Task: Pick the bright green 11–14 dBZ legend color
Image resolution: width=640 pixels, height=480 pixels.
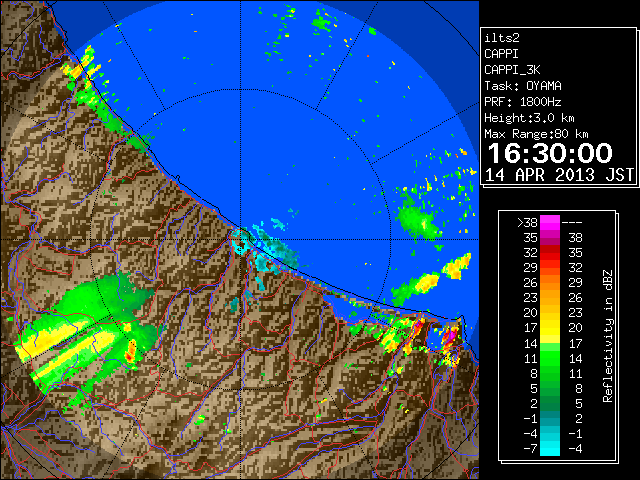Action: tap(550, 358)
